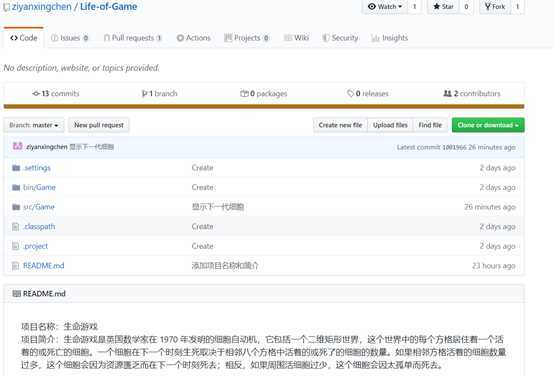Click 'No description, website, or topics provided.' text
The image size is (554, 376).
81,67
